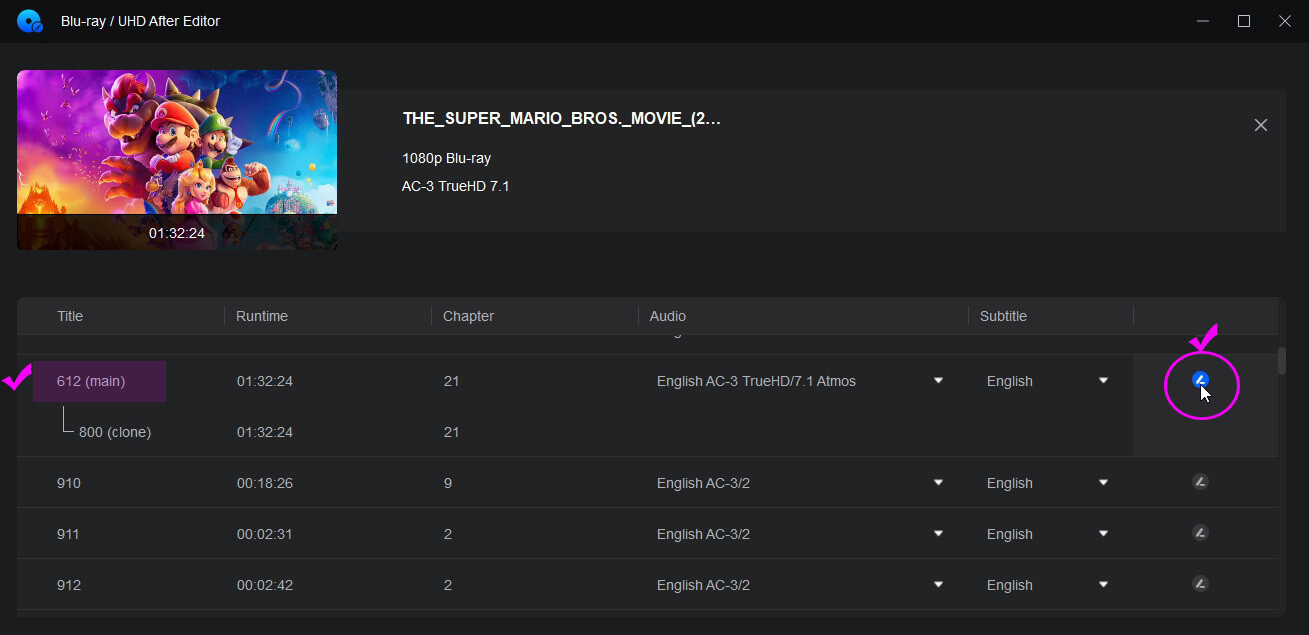Maximize the After Editor window
The width and height of the screenshot is (1309, 635).
point(1244,21)
